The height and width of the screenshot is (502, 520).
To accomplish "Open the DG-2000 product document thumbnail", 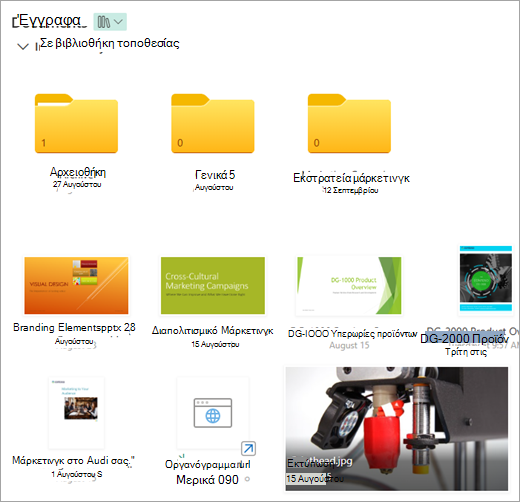I will pyautogui.click(x=486, y=280).
